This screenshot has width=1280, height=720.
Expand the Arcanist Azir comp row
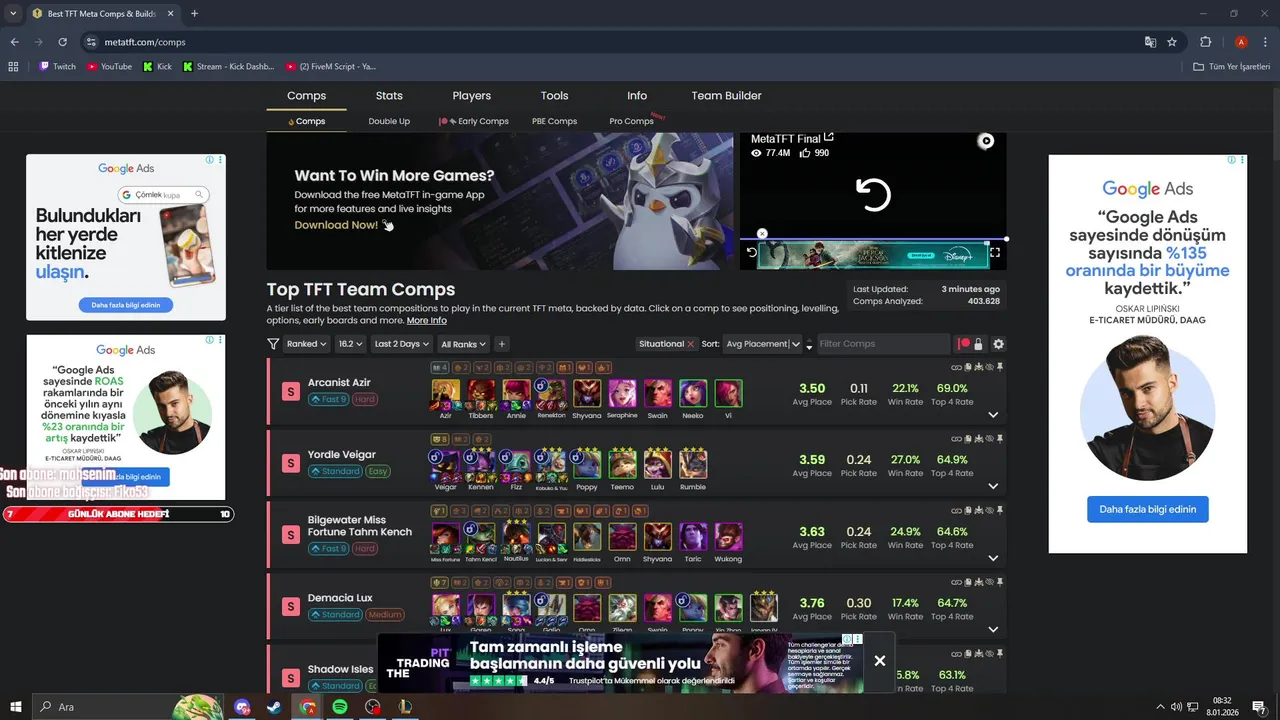[993, 414]
